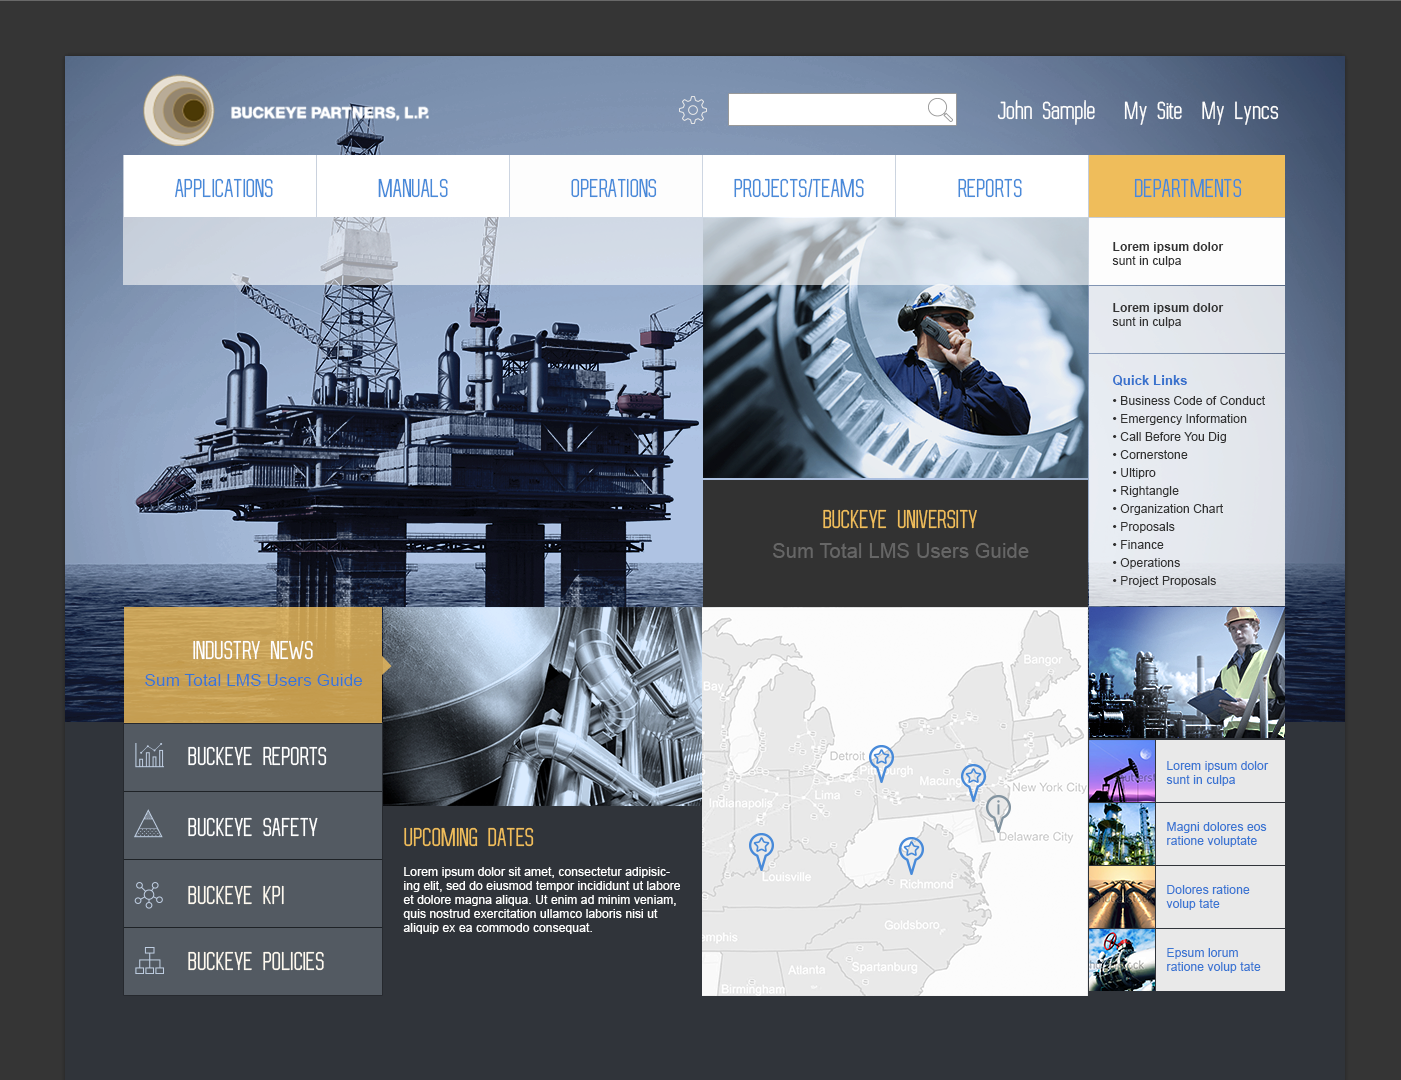Viewport: 1401px width, 1080px height.
Task: Open the settings gear icon
Action: click(693, 110)
